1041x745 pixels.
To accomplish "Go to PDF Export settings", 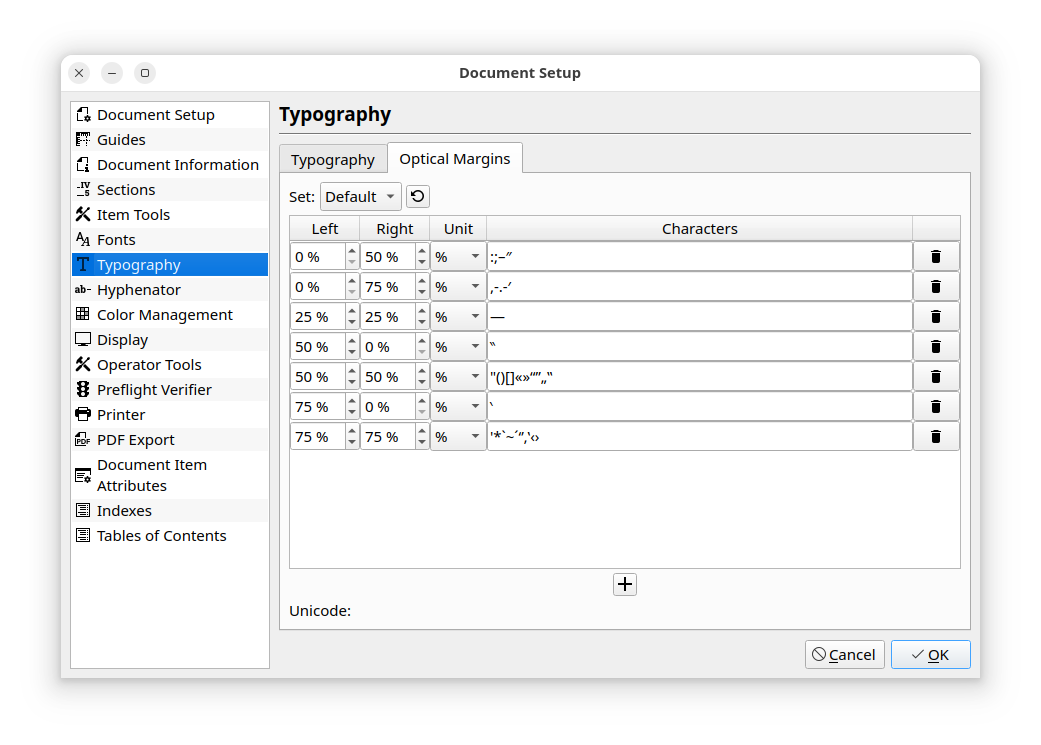I will coord(135,440).
